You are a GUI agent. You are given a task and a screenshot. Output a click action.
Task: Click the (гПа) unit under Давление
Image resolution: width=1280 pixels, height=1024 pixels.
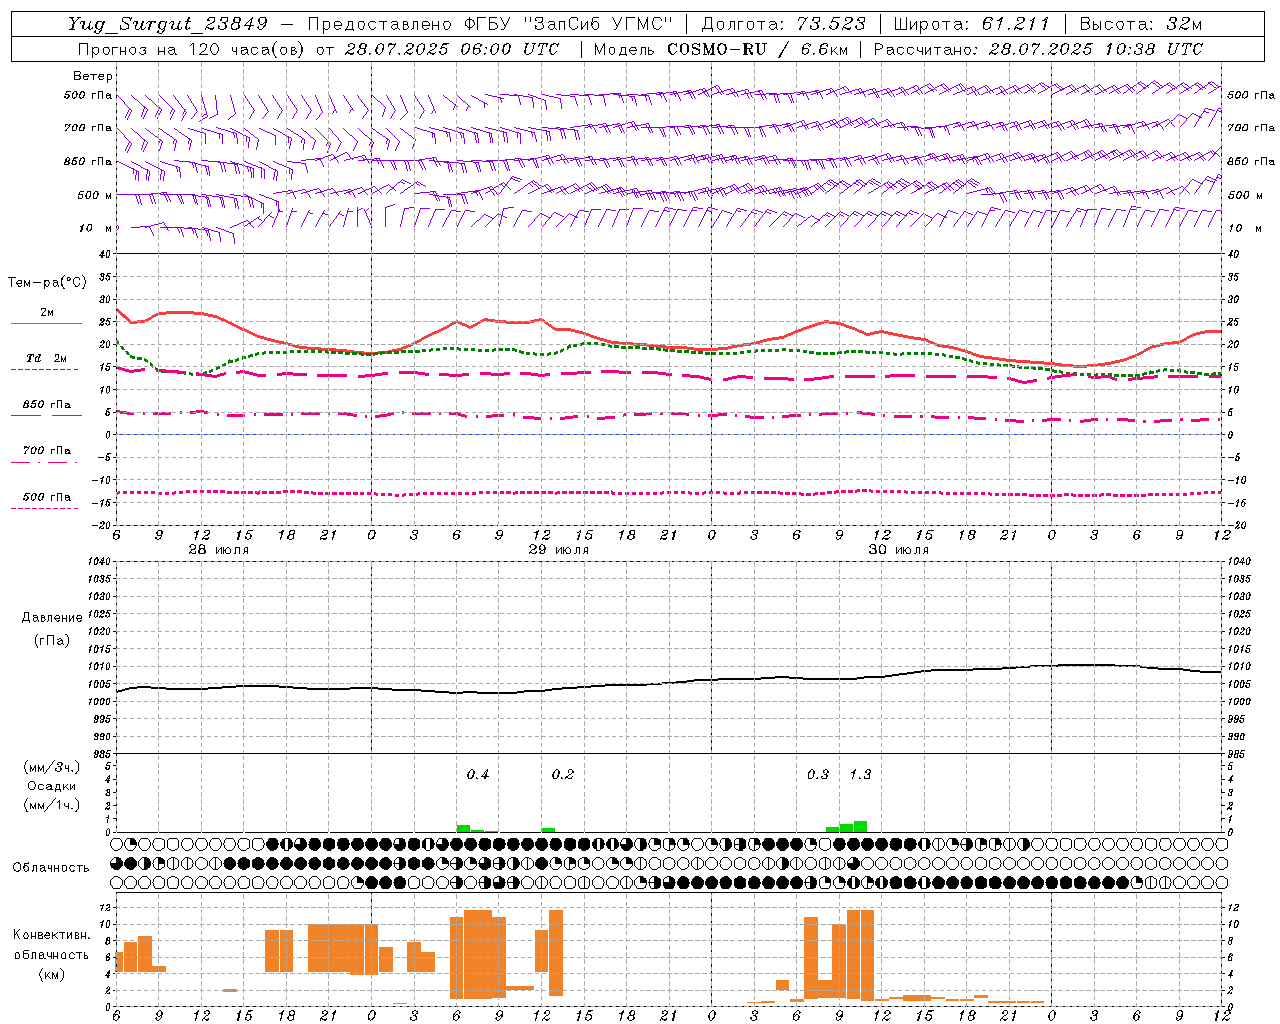[x=52, y=641]
